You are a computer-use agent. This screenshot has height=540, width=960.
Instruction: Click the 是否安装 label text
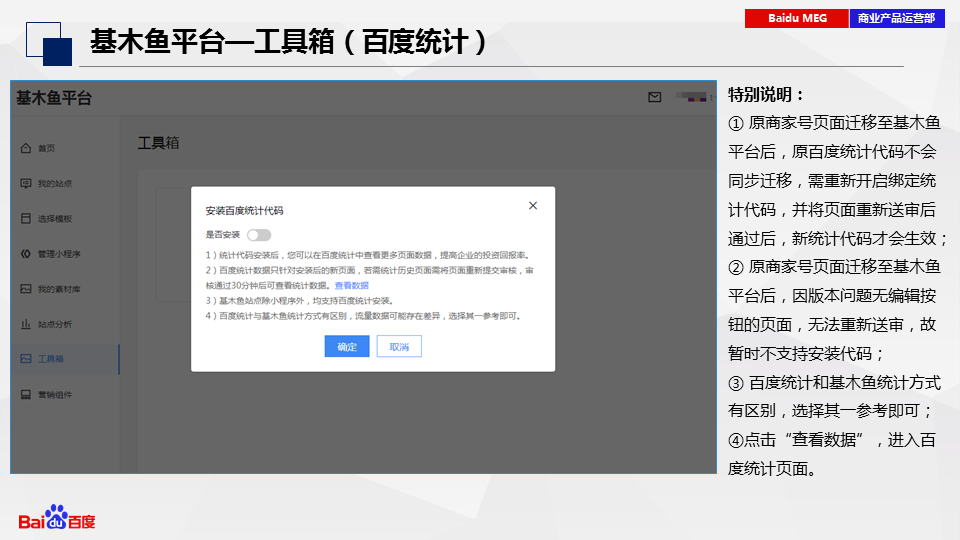(223, 234)
